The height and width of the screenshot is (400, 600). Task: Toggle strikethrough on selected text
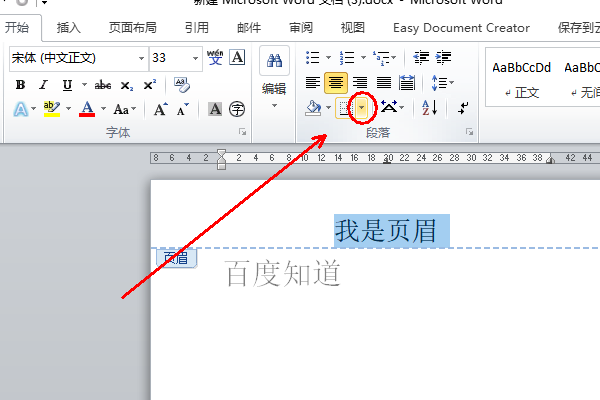[x=101, y=85]
